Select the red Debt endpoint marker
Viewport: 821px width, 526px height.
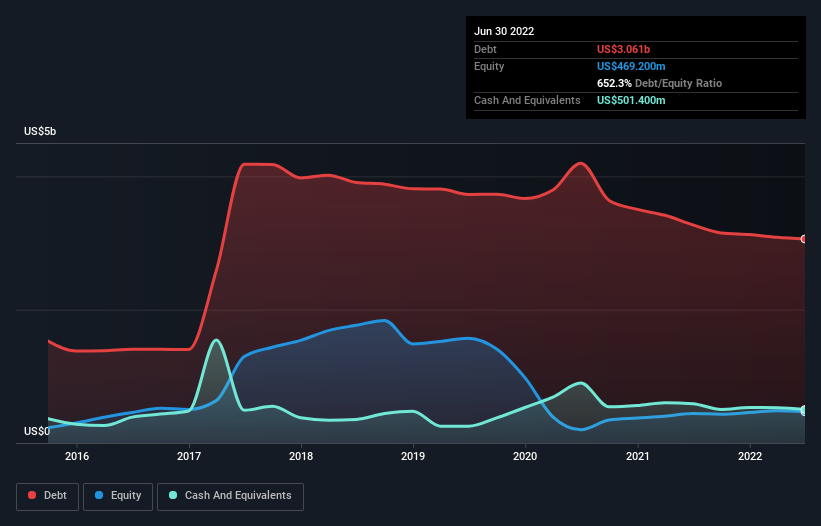click(x=804, y=239)
